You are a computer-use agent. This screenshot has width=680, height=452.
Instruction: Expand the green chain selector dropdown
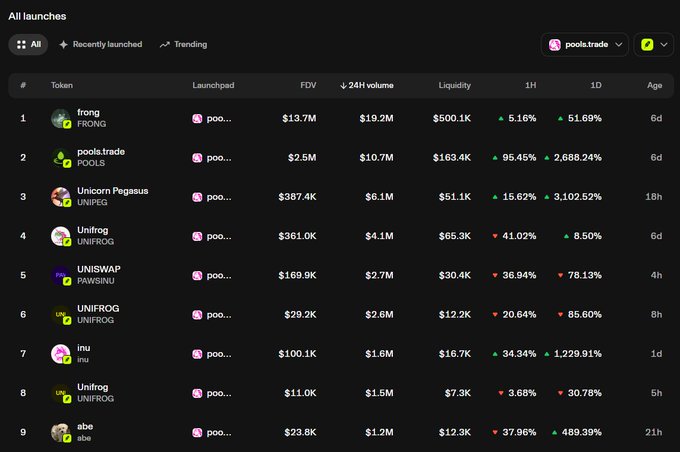tap(654, 44)
